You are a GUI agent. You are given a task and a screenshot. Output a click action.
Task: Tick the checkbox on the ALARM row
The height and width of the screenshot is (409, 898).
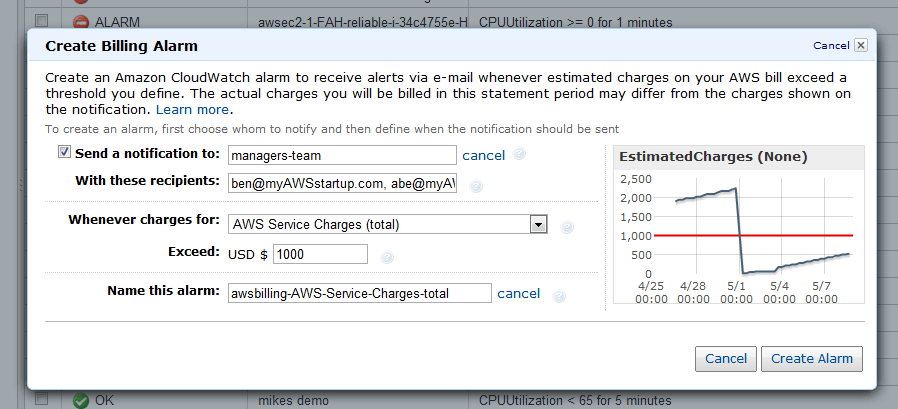41,20
